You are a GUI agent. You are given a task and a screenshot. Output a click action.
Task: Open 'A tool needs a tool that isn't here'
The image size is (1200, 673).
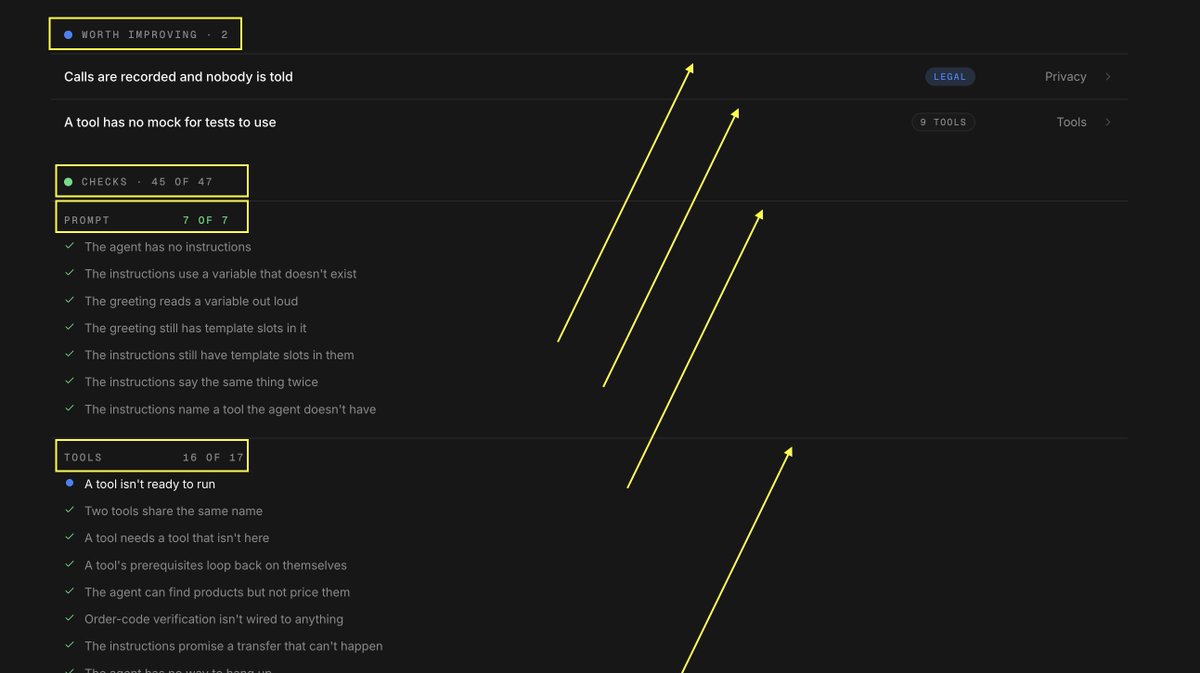click(177, 538)
